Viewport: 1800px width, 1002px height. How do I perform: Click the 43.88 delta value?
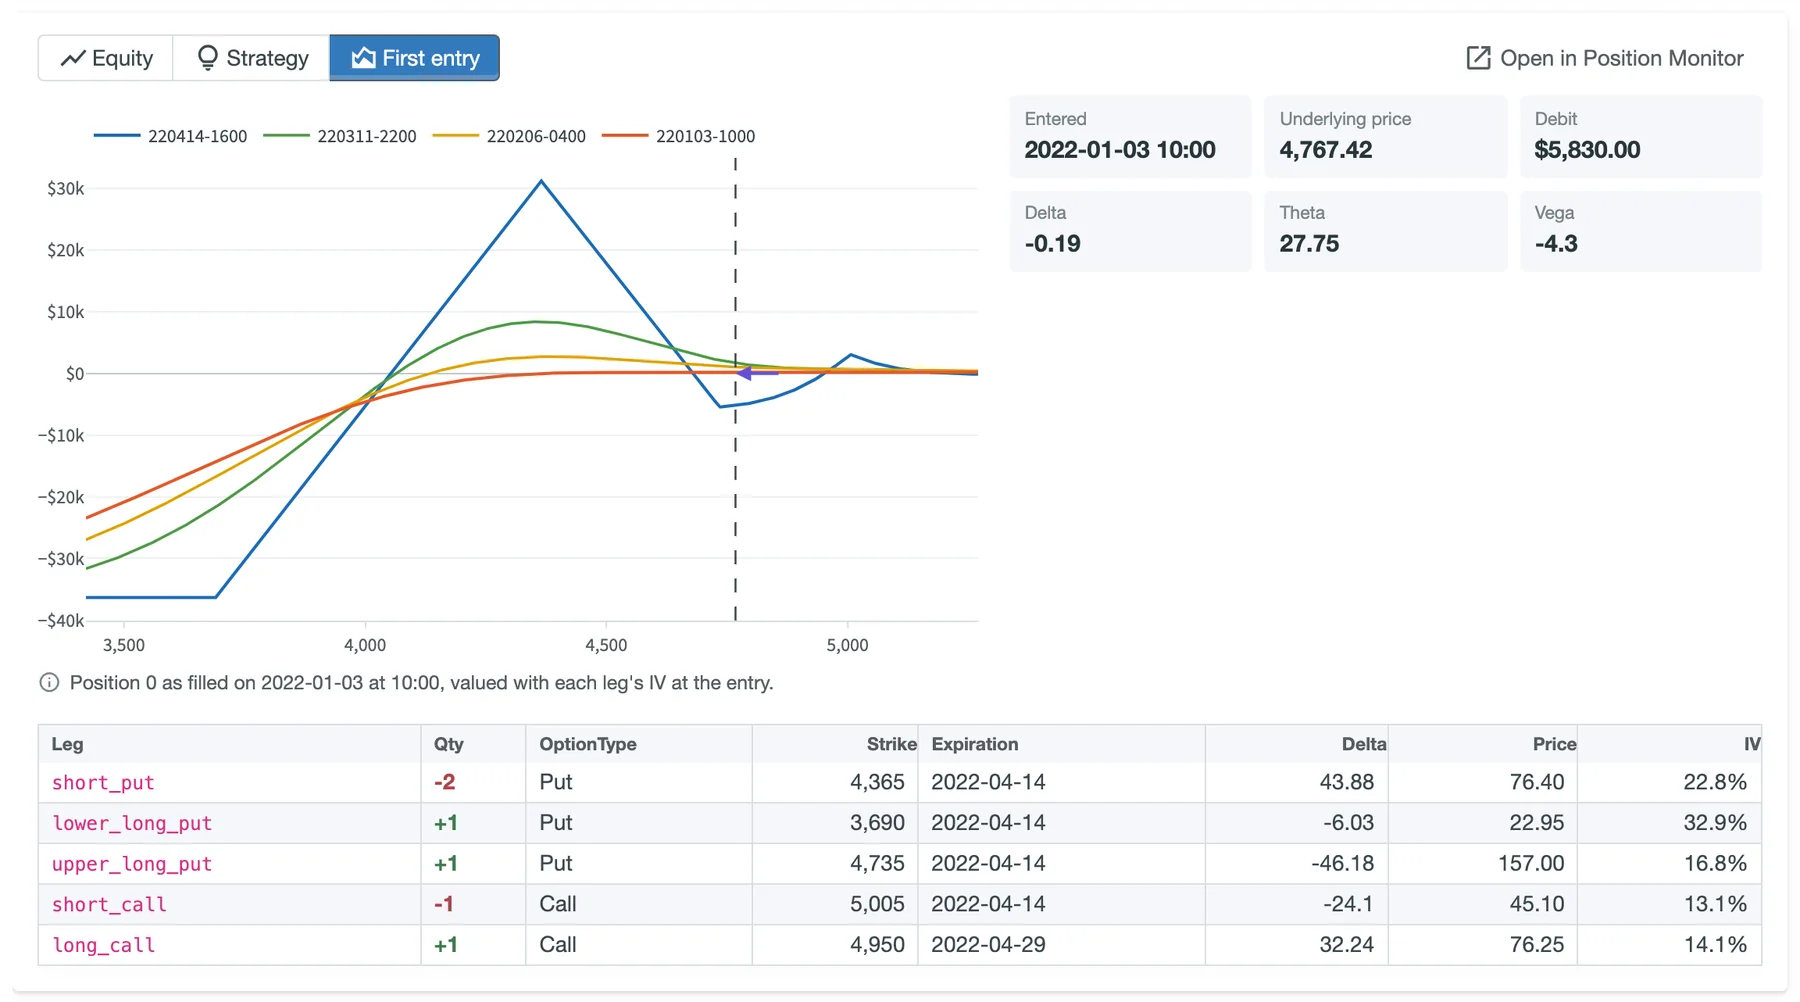point(1346,782)
